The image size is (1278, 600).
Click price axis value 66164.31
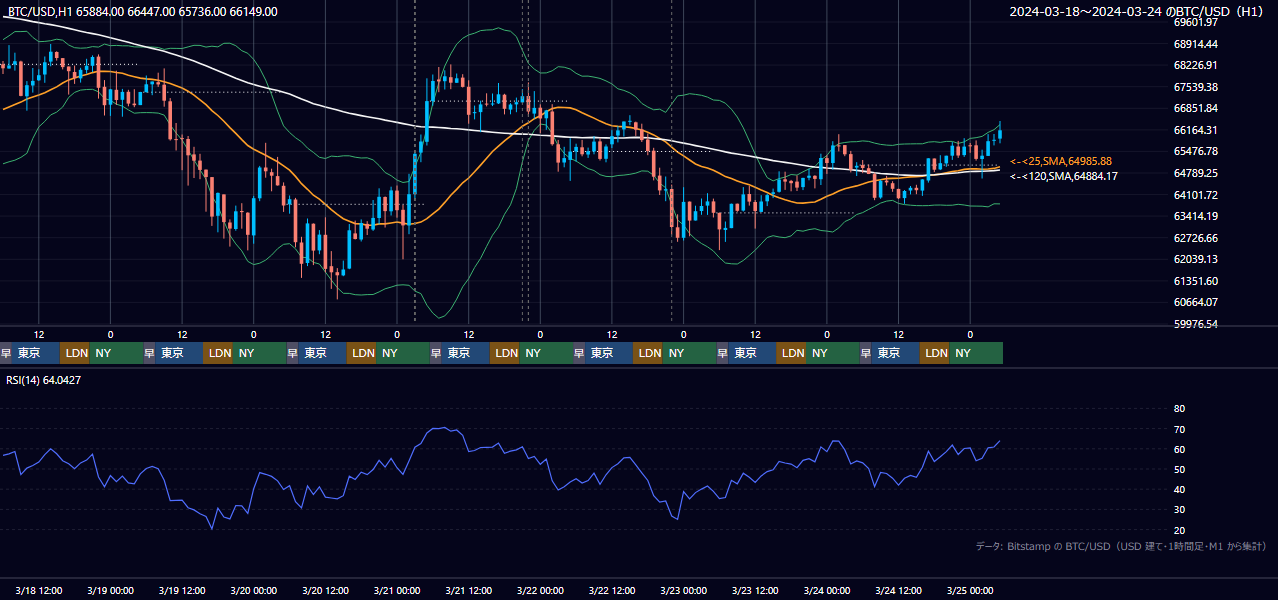1195,130
